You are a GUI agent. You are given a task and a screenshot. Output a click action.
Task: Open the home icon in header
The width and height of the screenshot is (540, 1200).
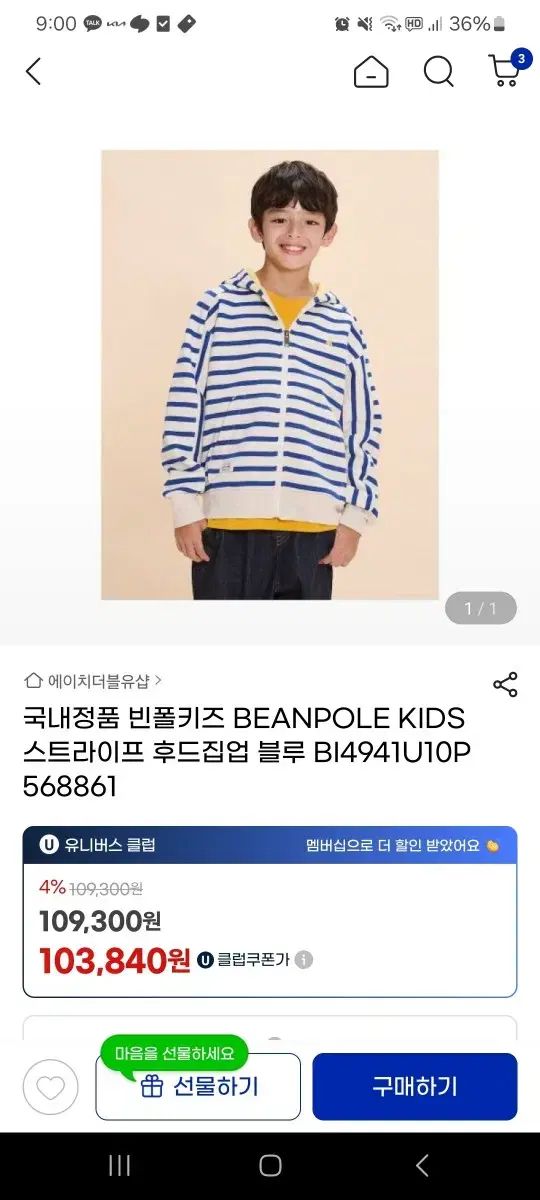(x=371, y=71)
